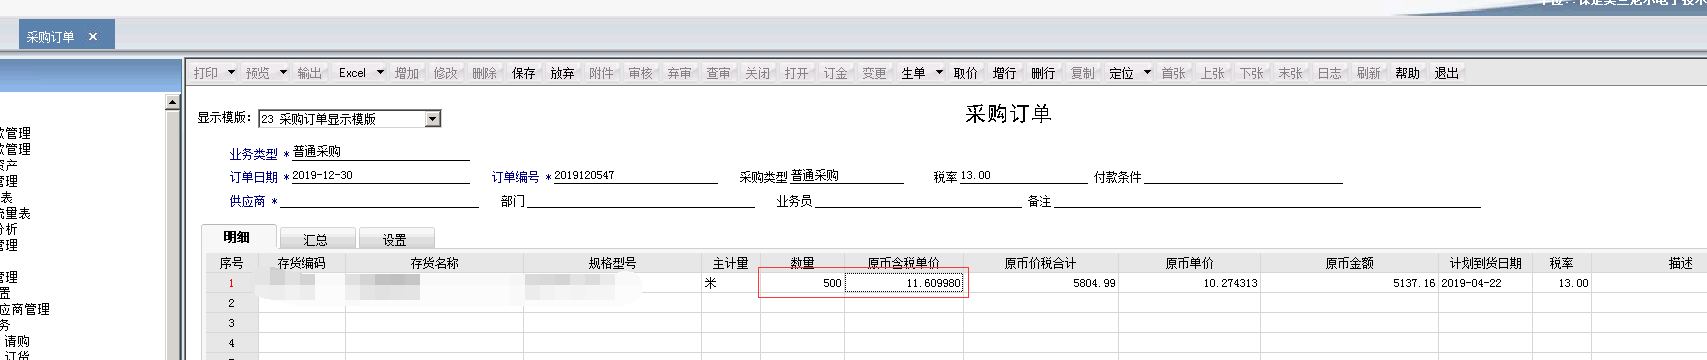Click unit price cell 11.609980
Viewport: 1707px width, 360px height.
click(904, 283)
